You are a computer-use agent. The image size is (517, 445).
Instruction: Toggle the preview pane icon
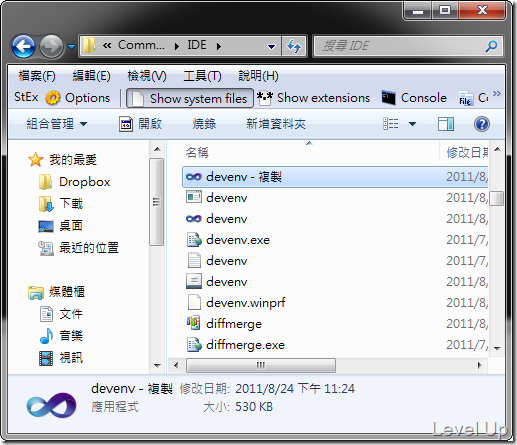click(x=446, y=124)
